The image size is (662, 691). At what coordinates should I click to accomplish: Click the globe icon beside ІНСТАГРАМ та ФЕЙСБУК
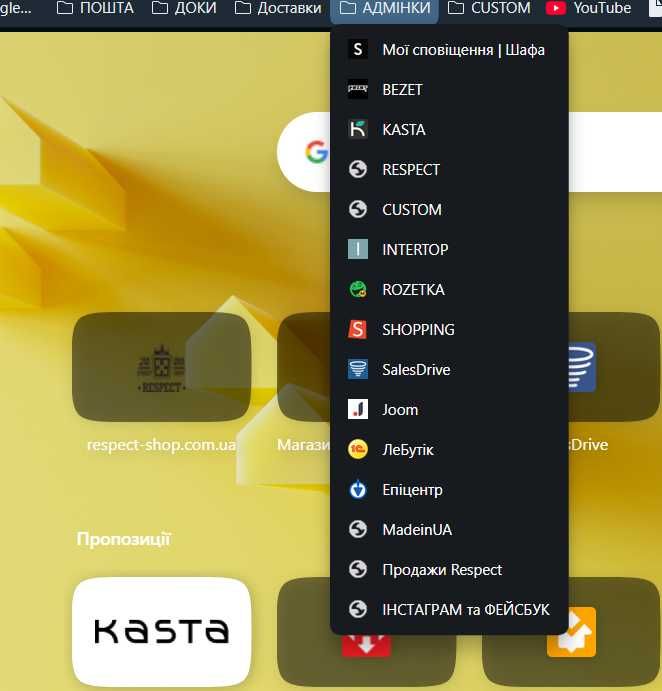click(x=358, y=609)
